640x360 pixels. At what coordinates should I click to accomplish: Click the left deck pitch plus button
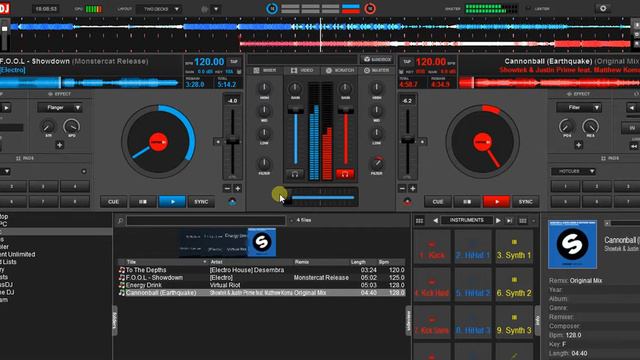(x=238, y=188)
